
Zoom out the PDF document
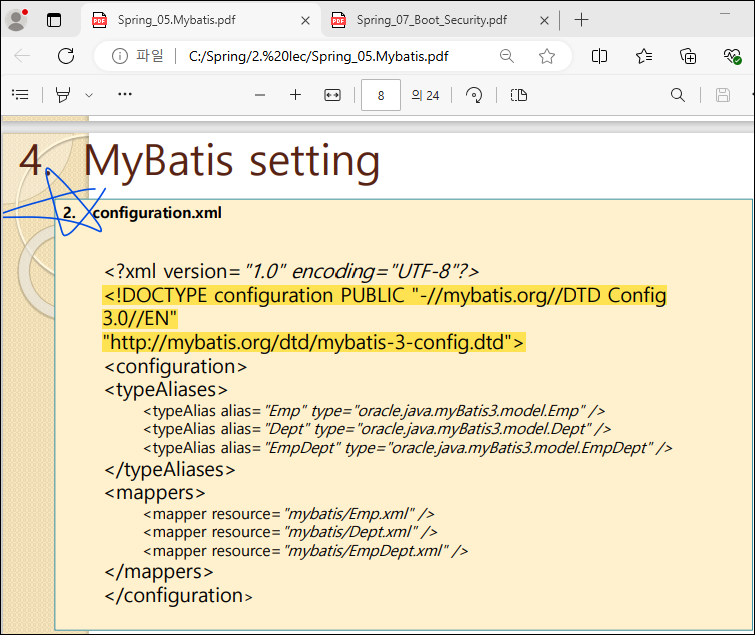coord(260,95)
